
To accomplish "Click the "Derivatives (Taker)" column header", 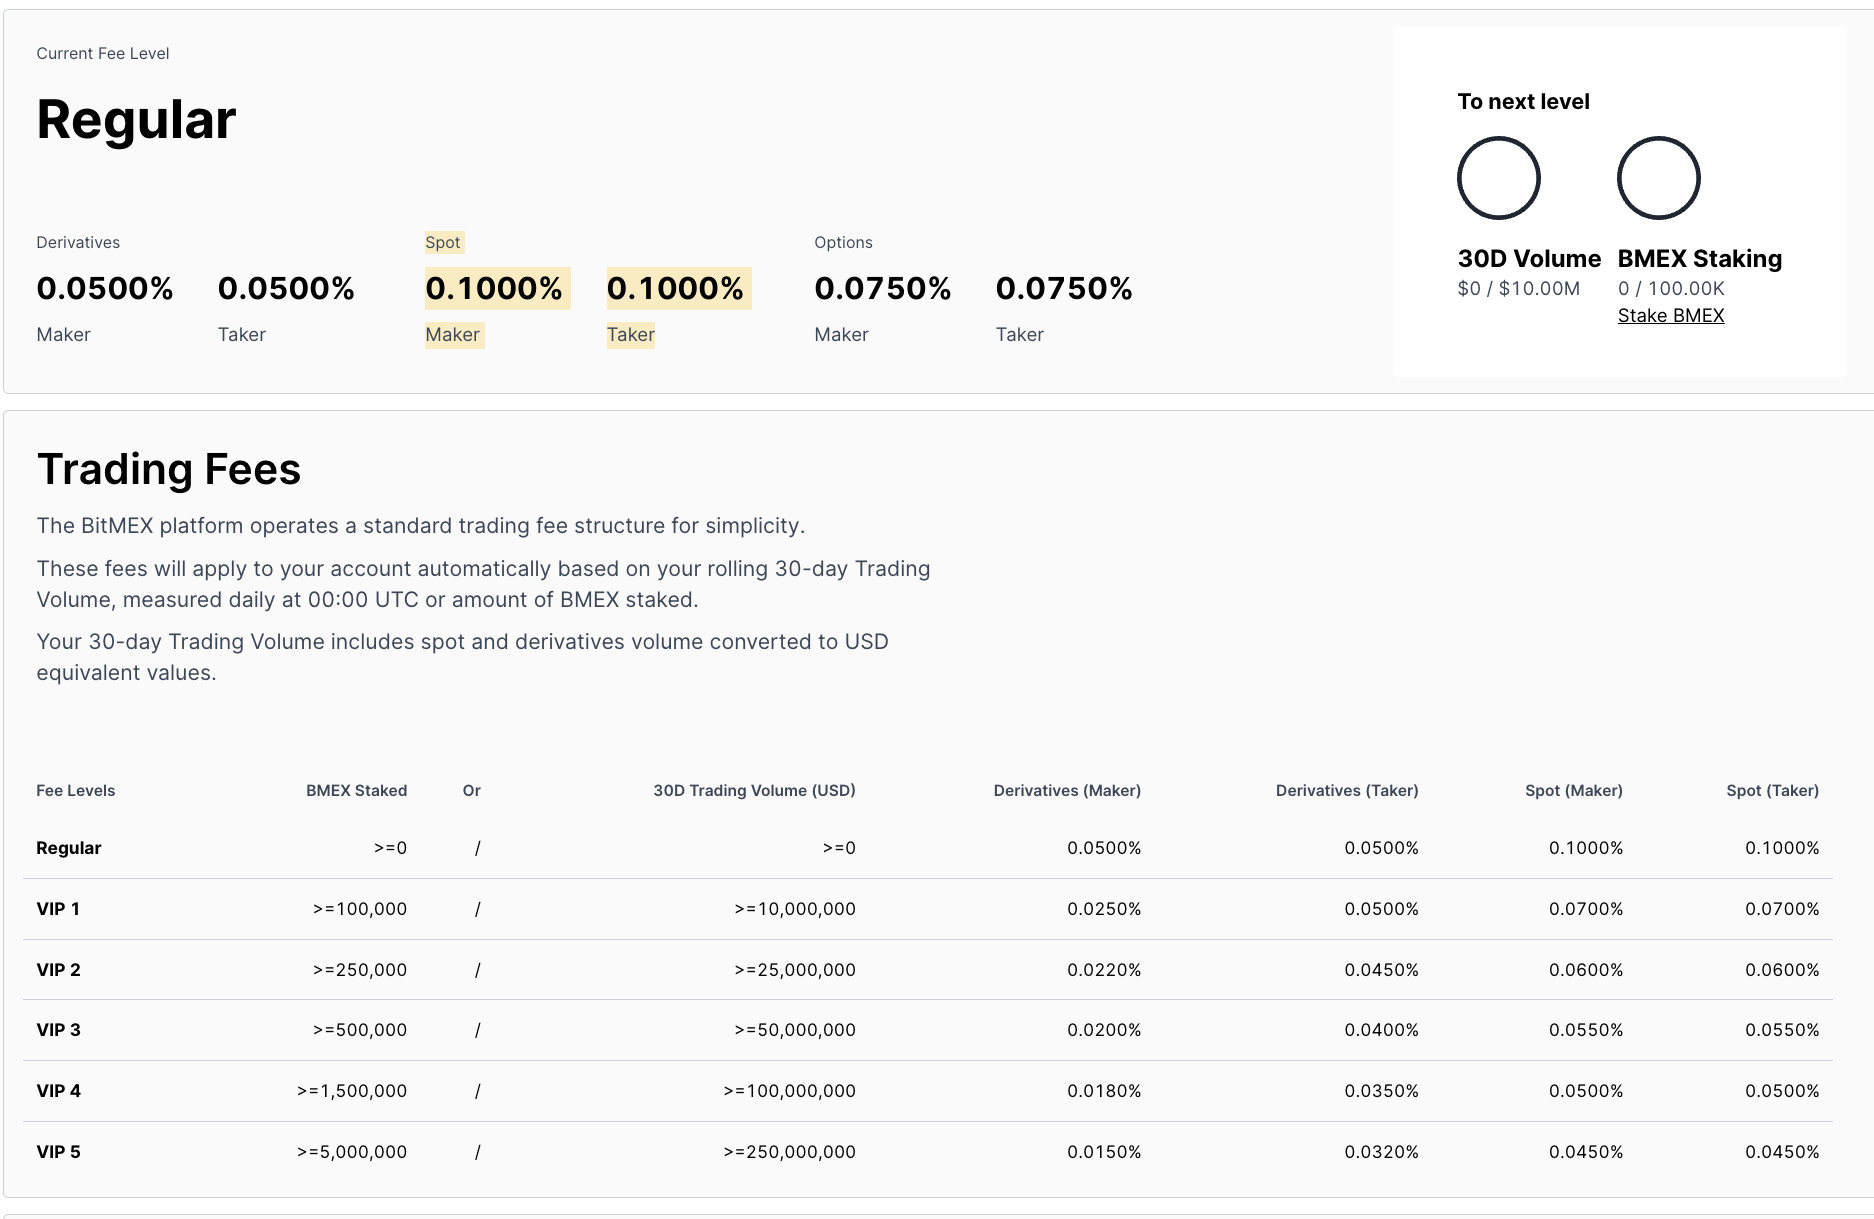I will coord(1347,790).
